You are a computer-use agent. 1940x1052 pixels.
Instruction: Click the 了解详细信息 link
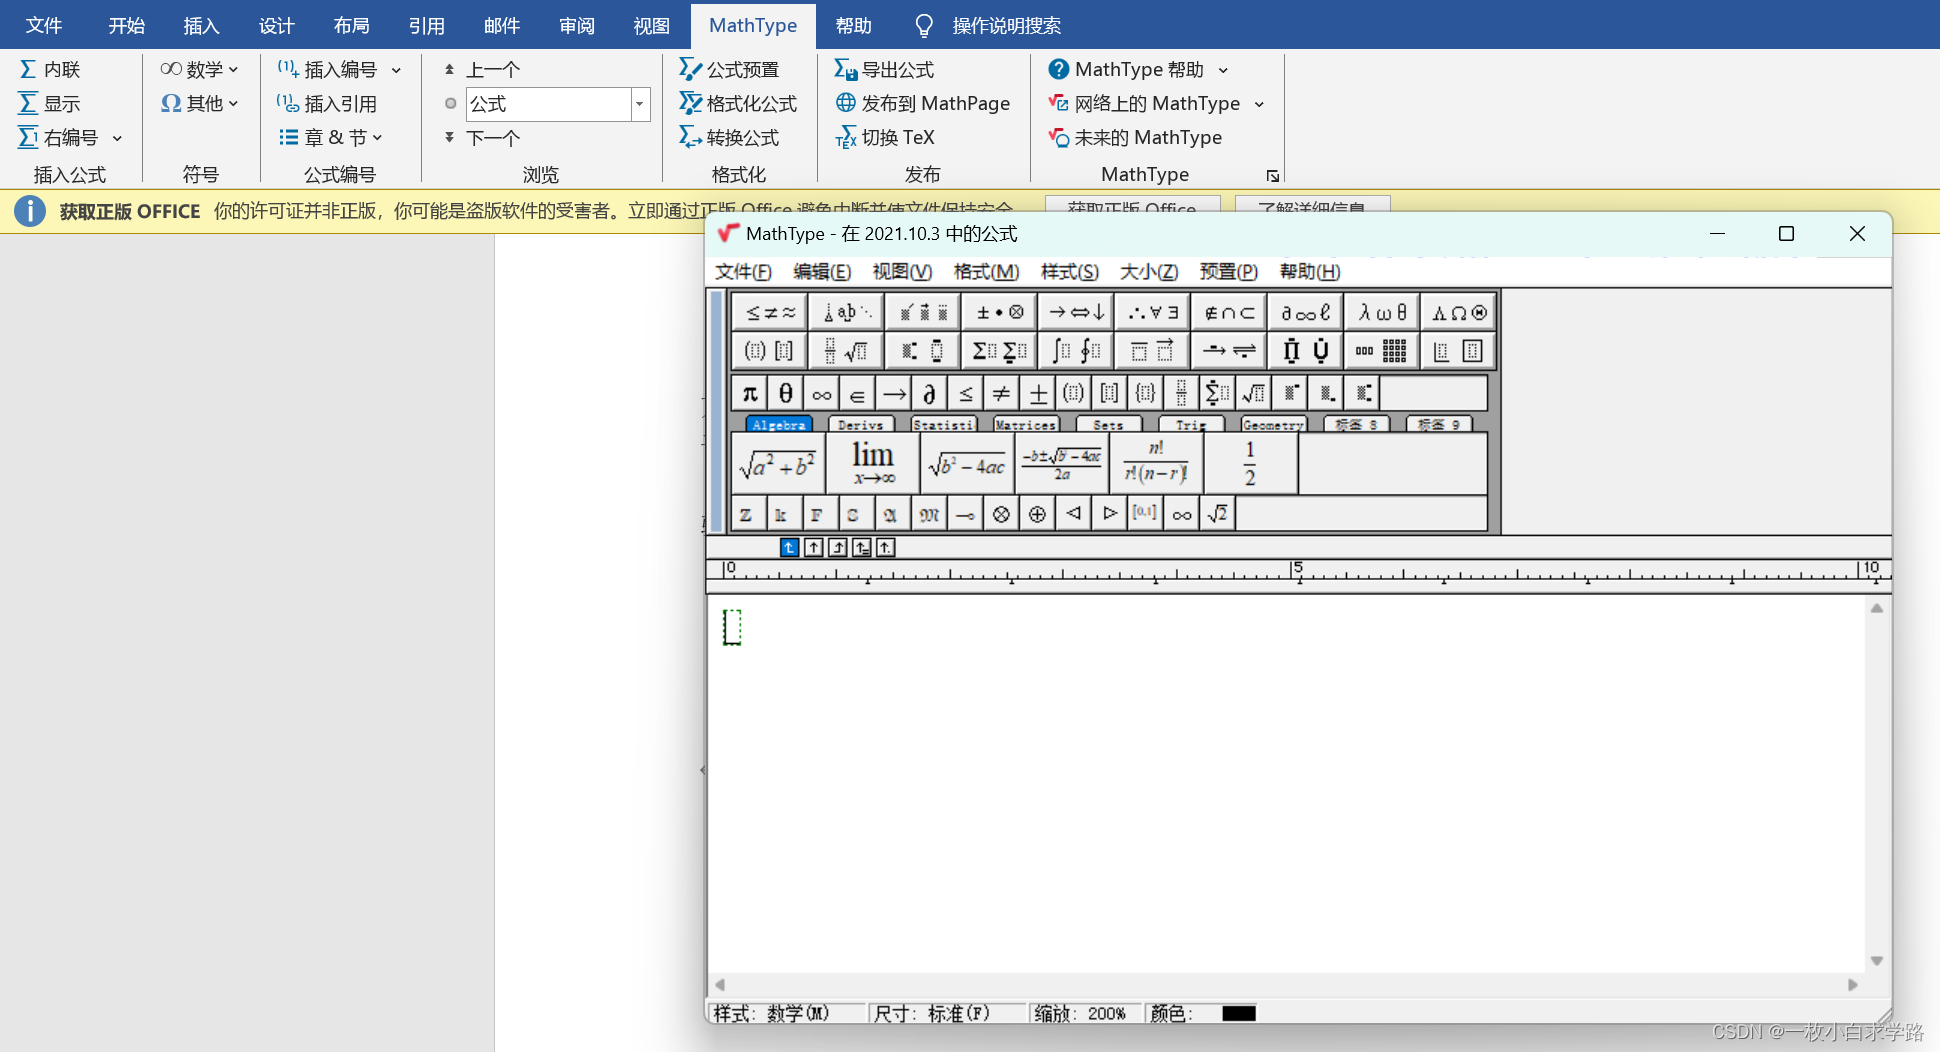[x=1312, y=208]
